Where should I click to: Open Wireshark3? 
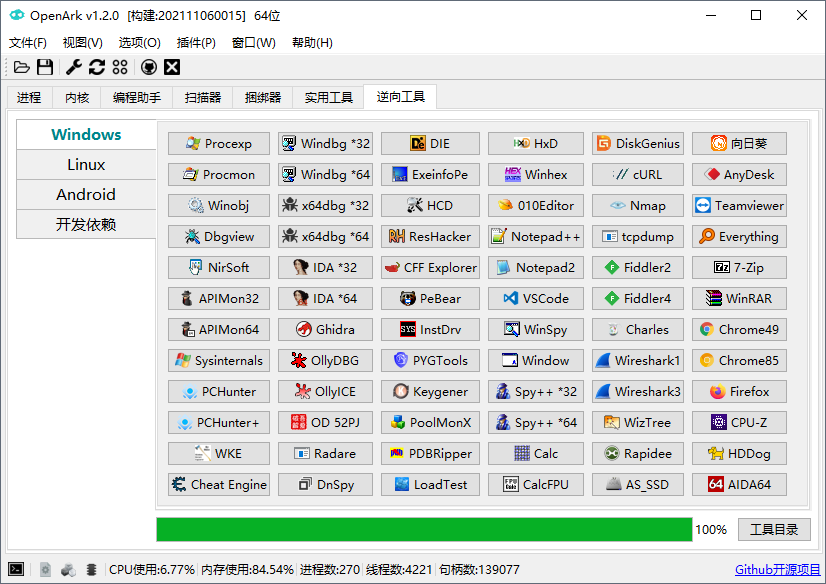638,392
